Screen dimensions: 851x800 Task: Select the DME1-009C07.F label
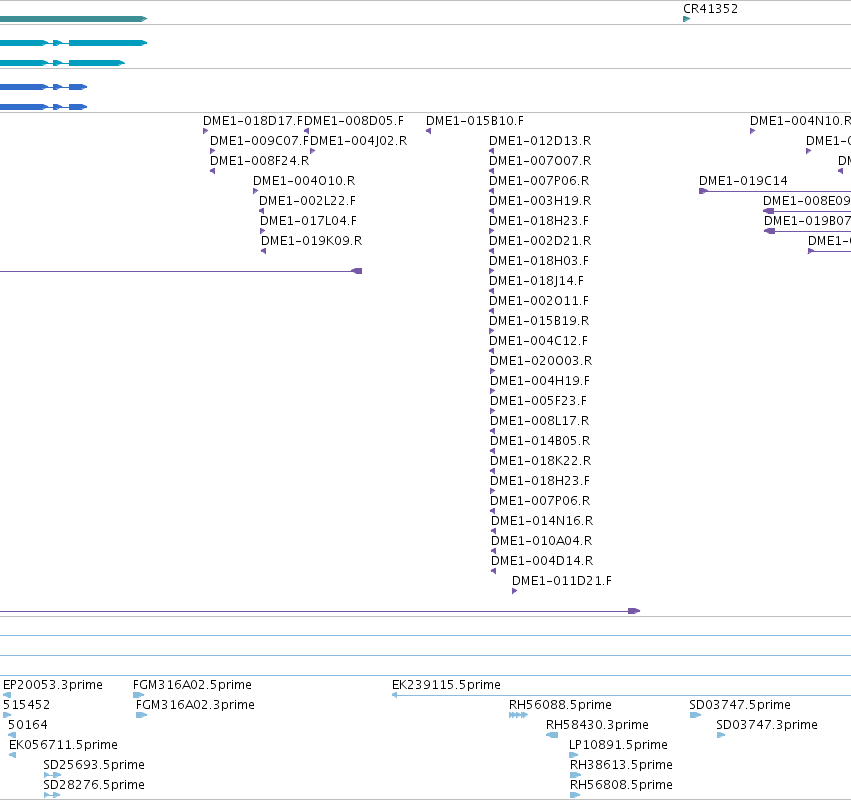pos(259,141)
